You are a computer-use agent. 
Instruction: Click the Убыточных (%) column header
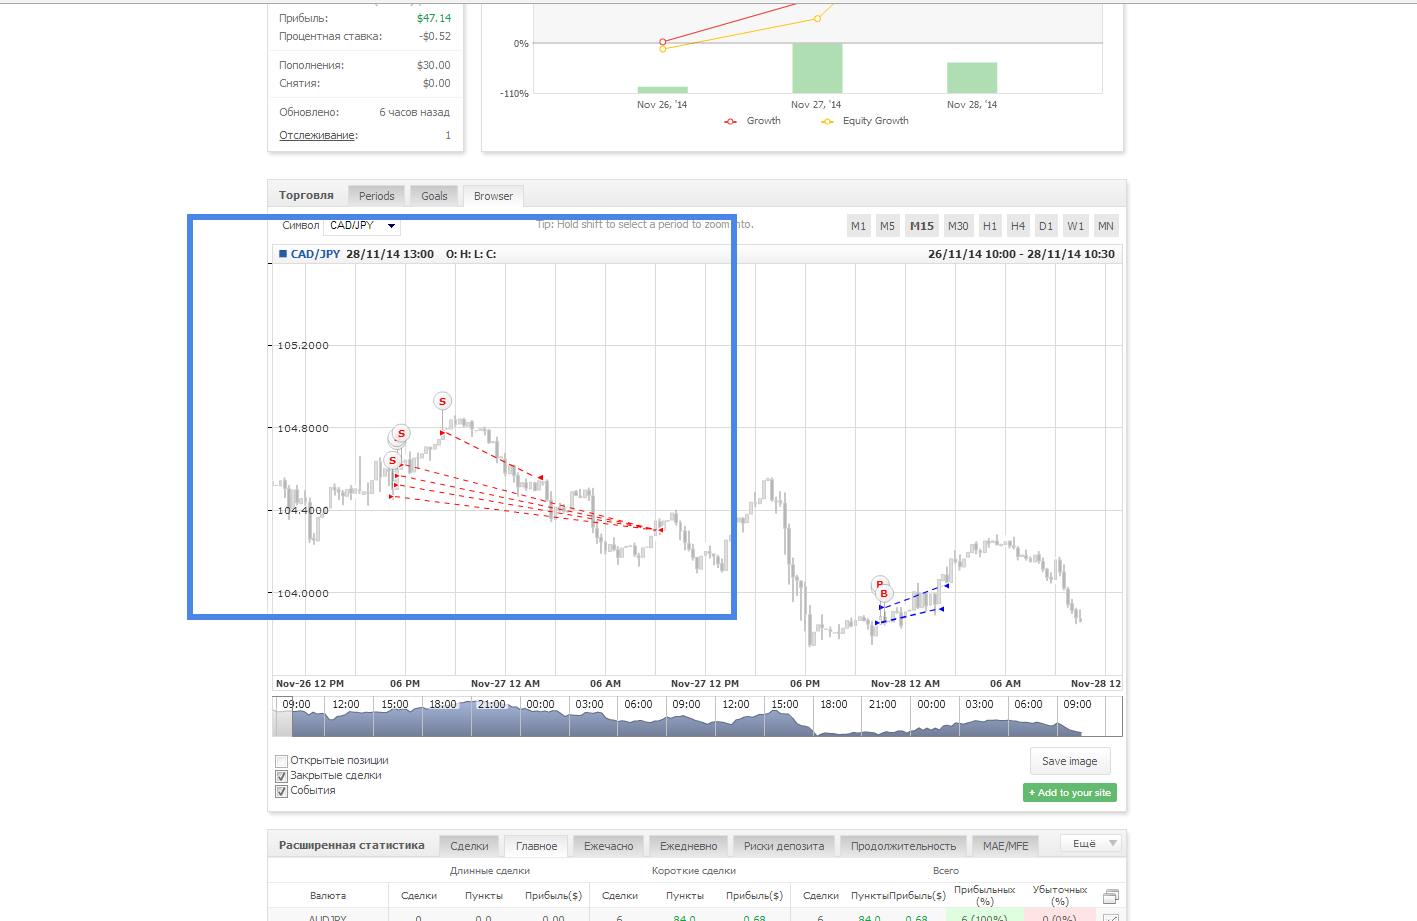(1060, 895)
